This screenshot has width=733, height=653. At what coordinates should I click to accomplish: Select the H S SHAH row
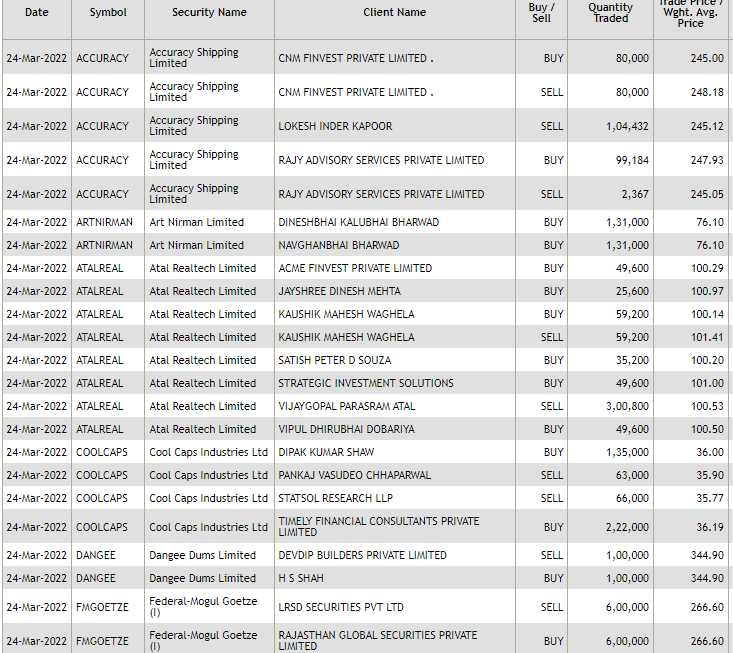tap(301, 578)
